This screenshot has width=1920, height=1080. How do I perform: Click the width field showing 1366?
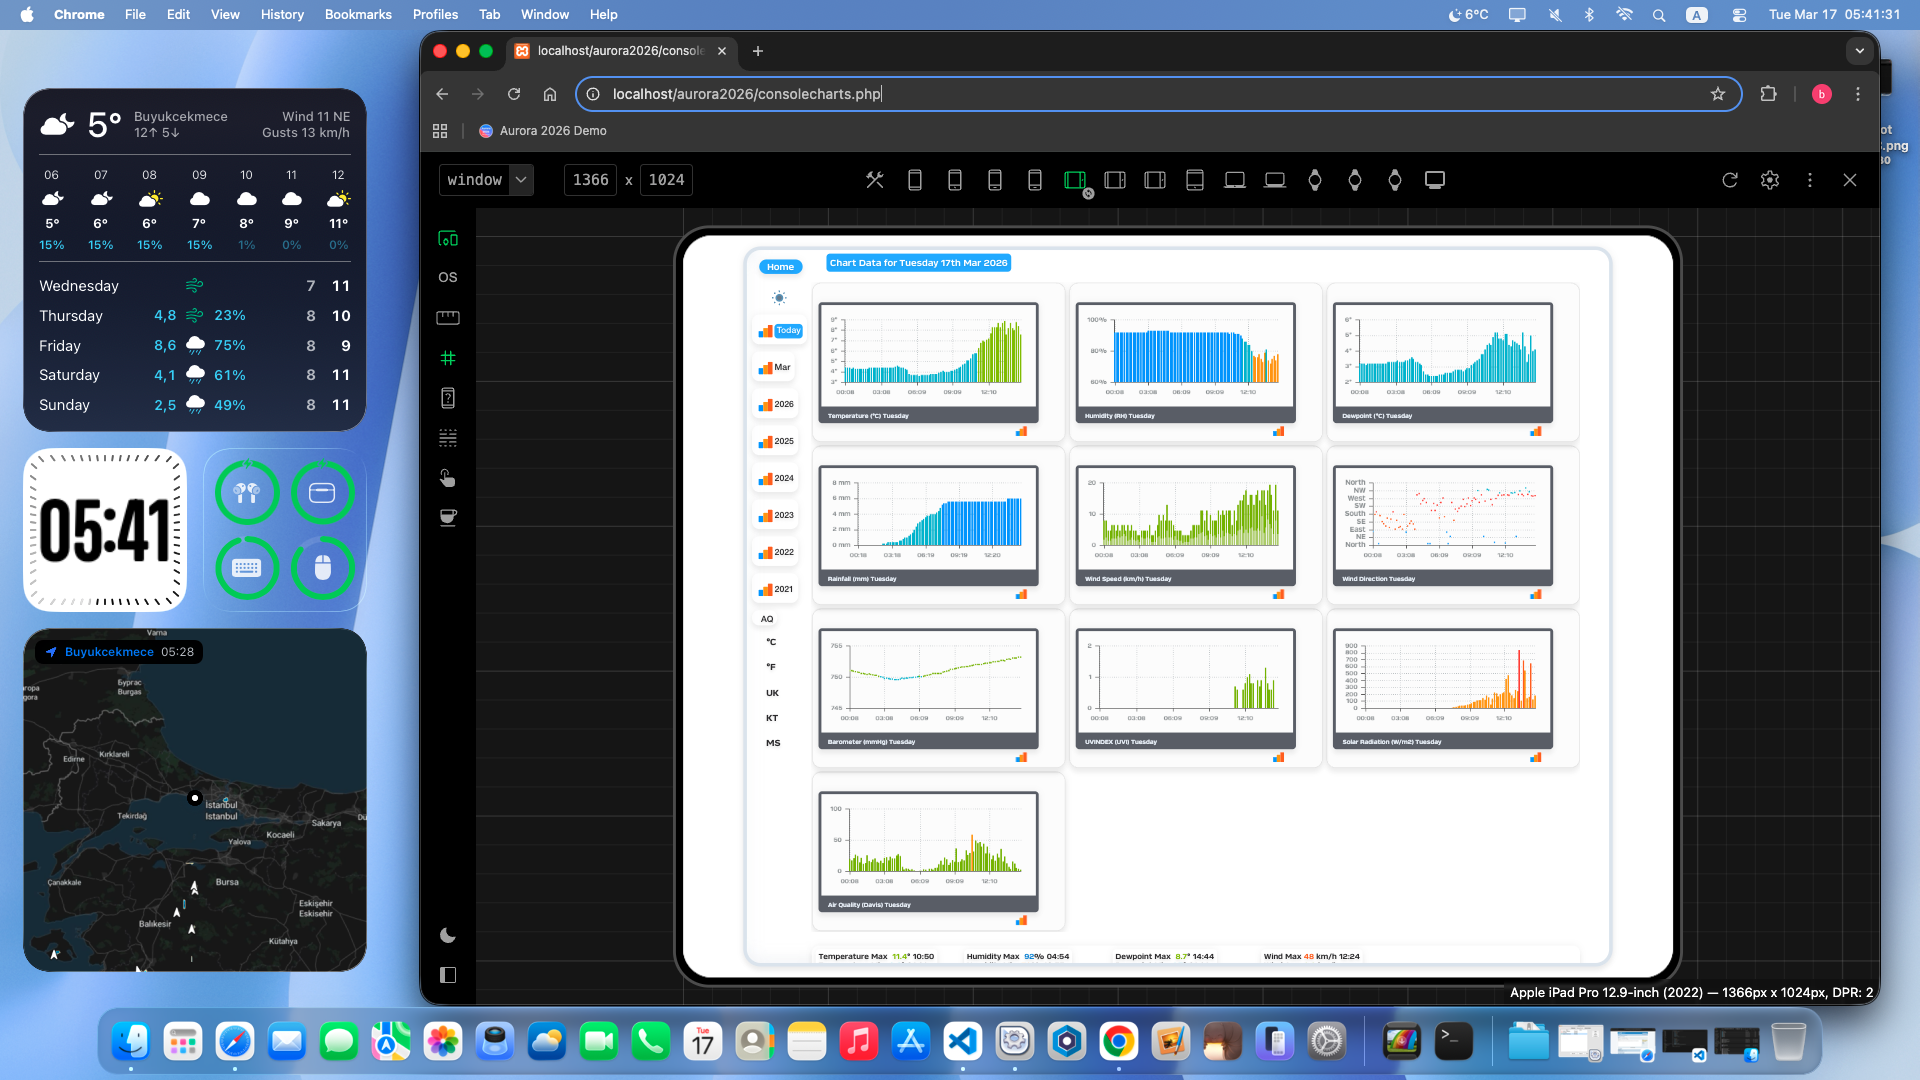tap(590, 180)
